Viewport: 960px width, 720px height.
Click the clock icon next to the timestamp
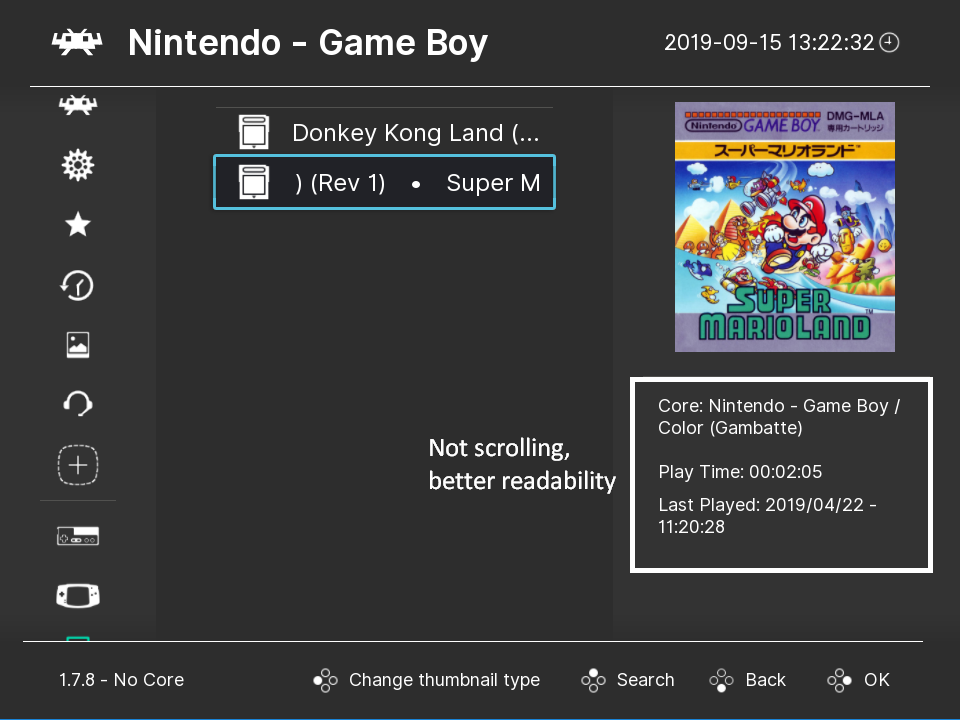[889, 43]
